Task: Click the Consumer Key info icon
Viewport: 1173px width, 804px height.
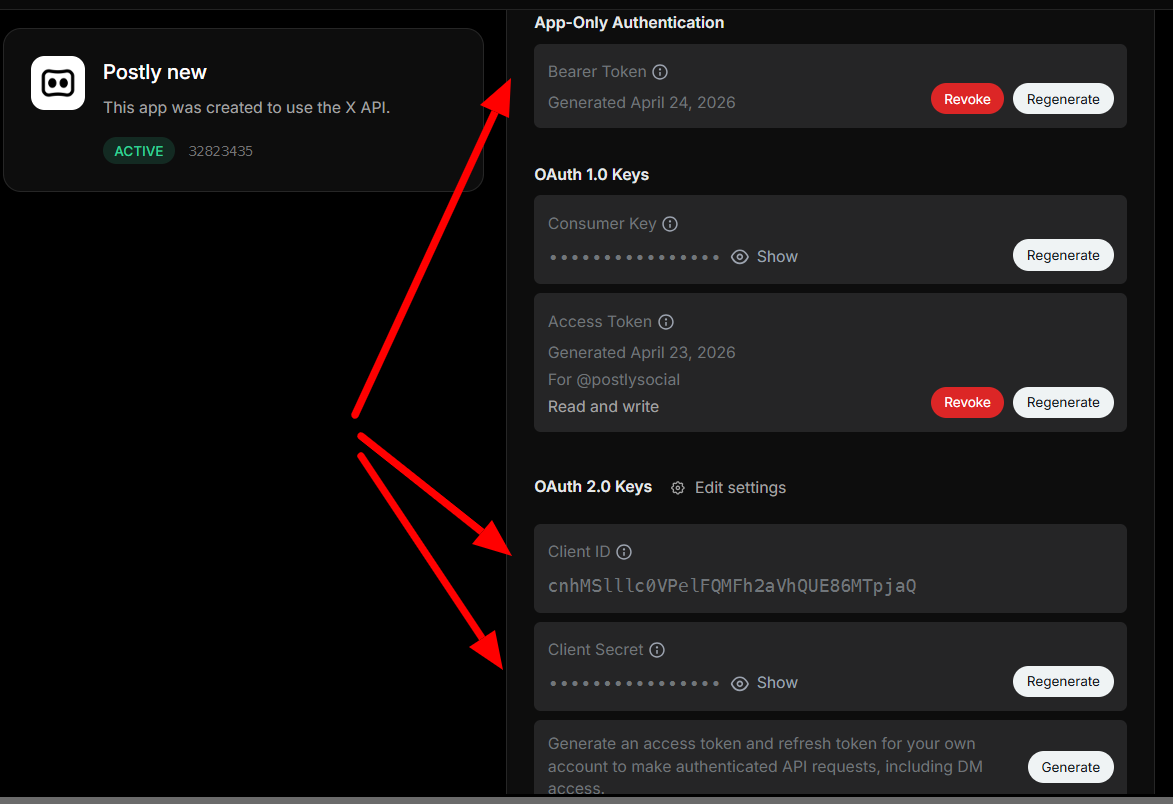Action: pyautogui.click(x=670, y=224)
